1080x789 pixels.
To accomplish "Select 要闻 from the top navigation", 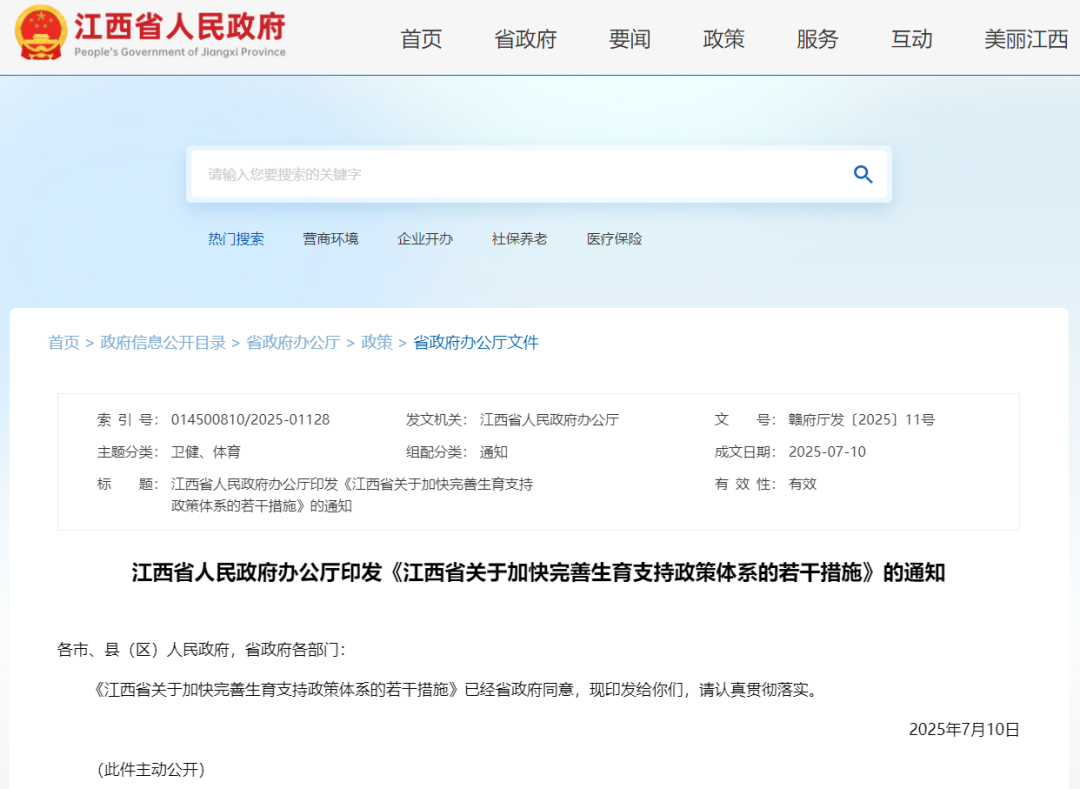I will [x=628, y=40].
